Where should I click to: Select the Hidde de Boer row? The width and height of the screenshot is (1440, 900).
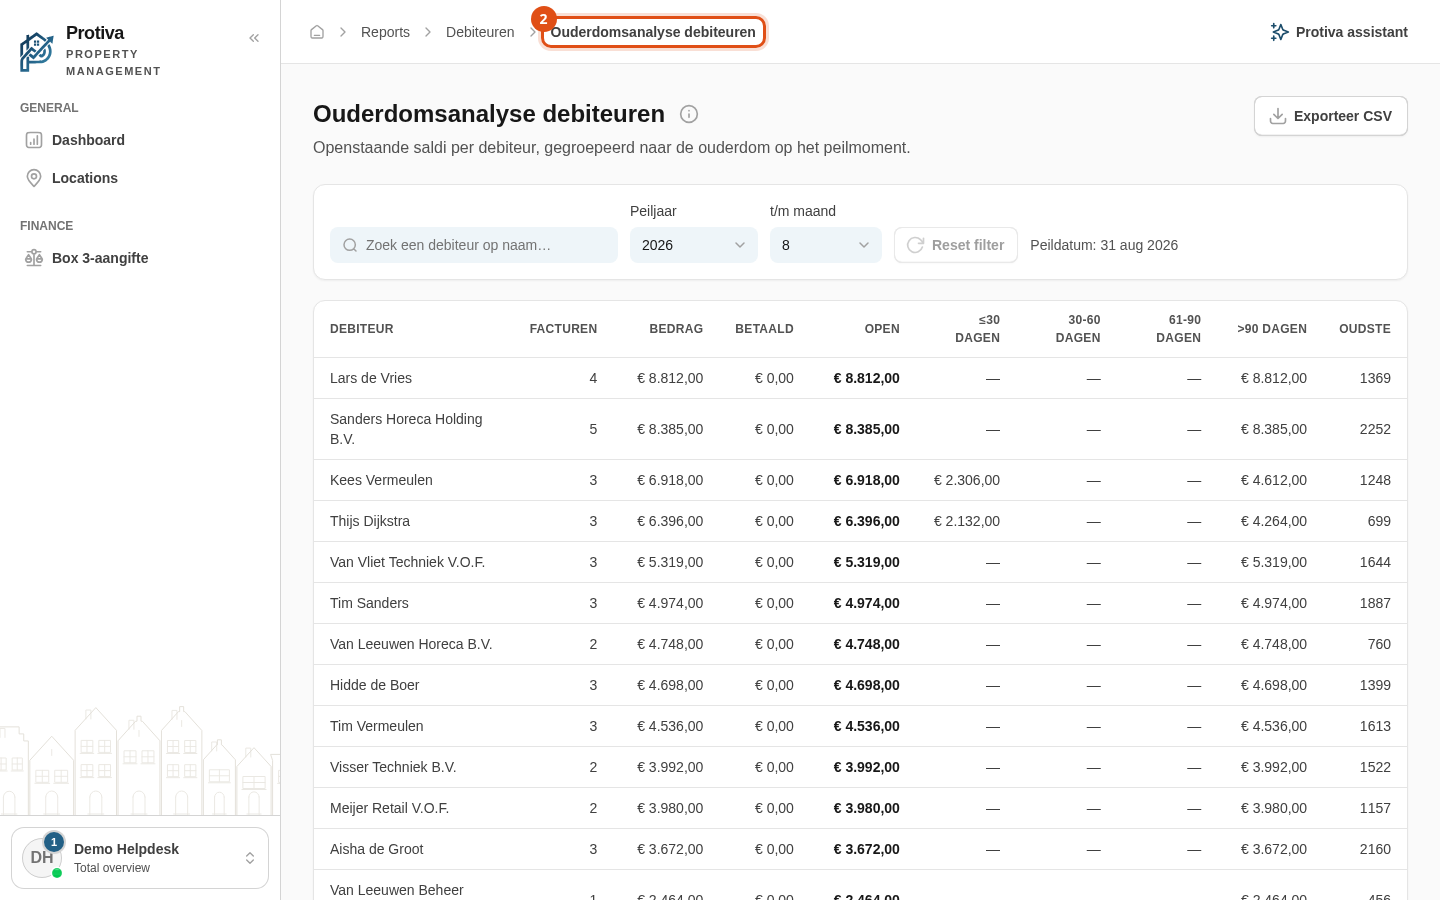click(x=860, y=685)
